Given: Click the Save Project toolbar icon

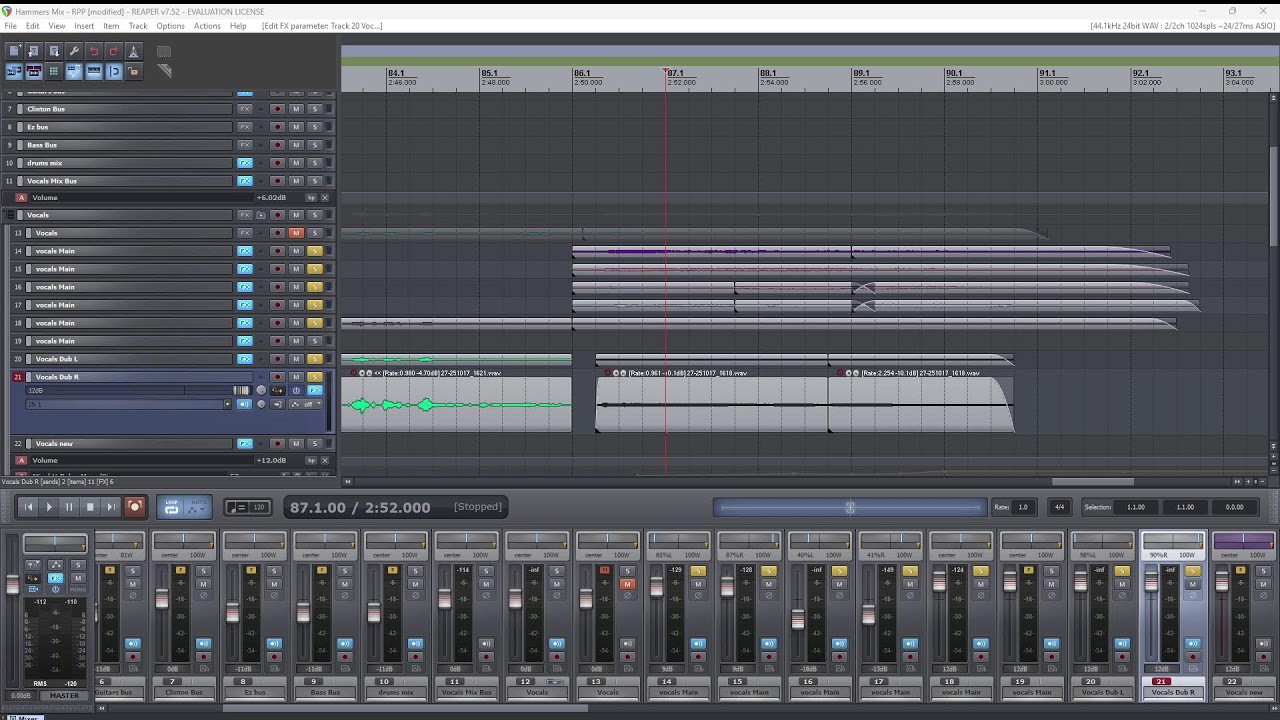Looking at the screenshot, I should tap(54, 51).
